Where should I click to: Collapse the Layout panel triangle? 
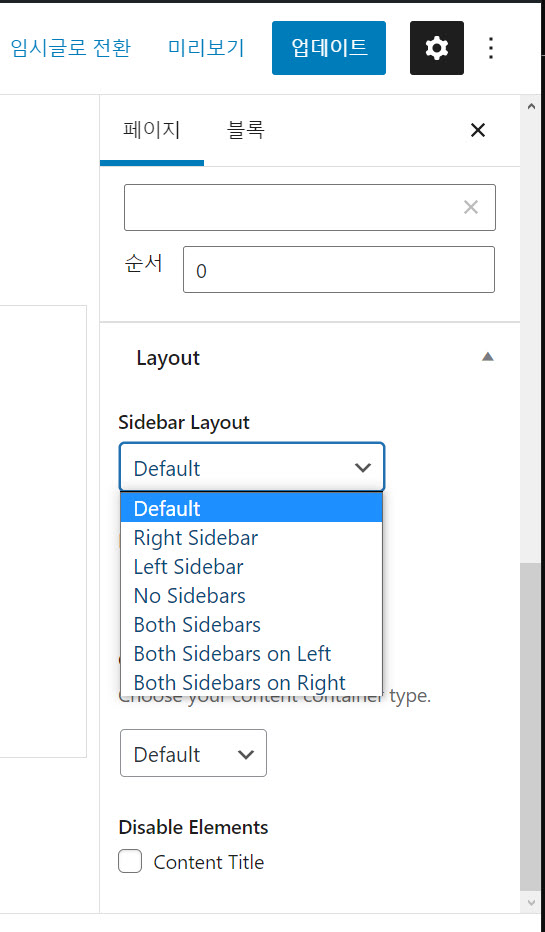[488, 357]
